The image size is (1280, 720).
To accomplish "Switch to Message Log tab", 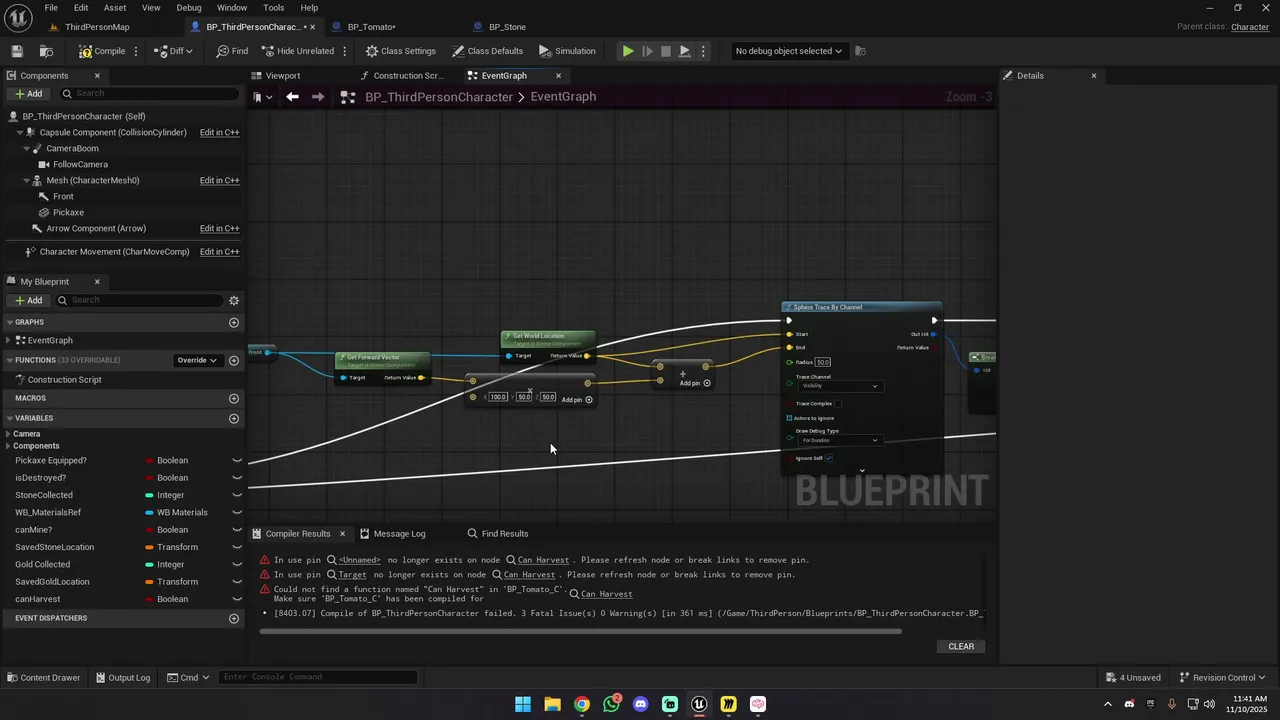I will 399,534.
